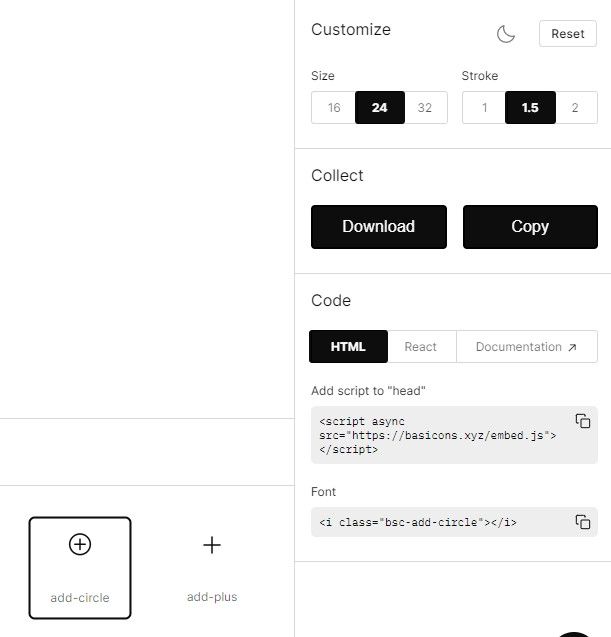
Task: Click the Download button
Action: point(379,227)
